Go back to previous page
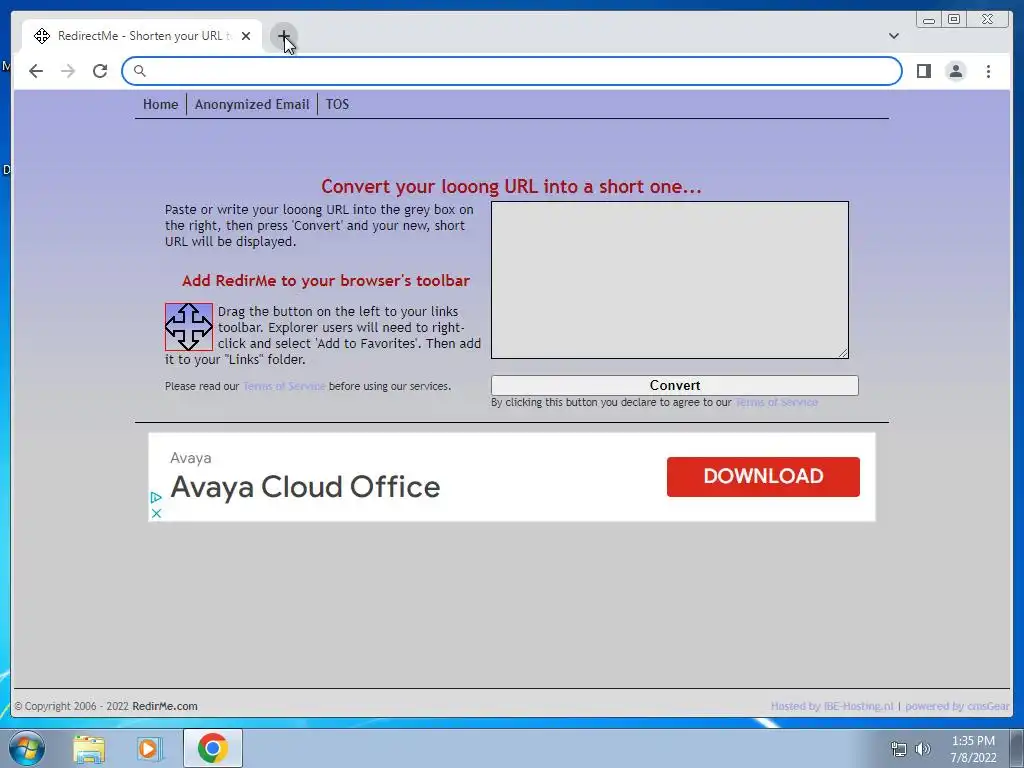1024x768 pixels. pyautogui.click(x=36, y=71)
